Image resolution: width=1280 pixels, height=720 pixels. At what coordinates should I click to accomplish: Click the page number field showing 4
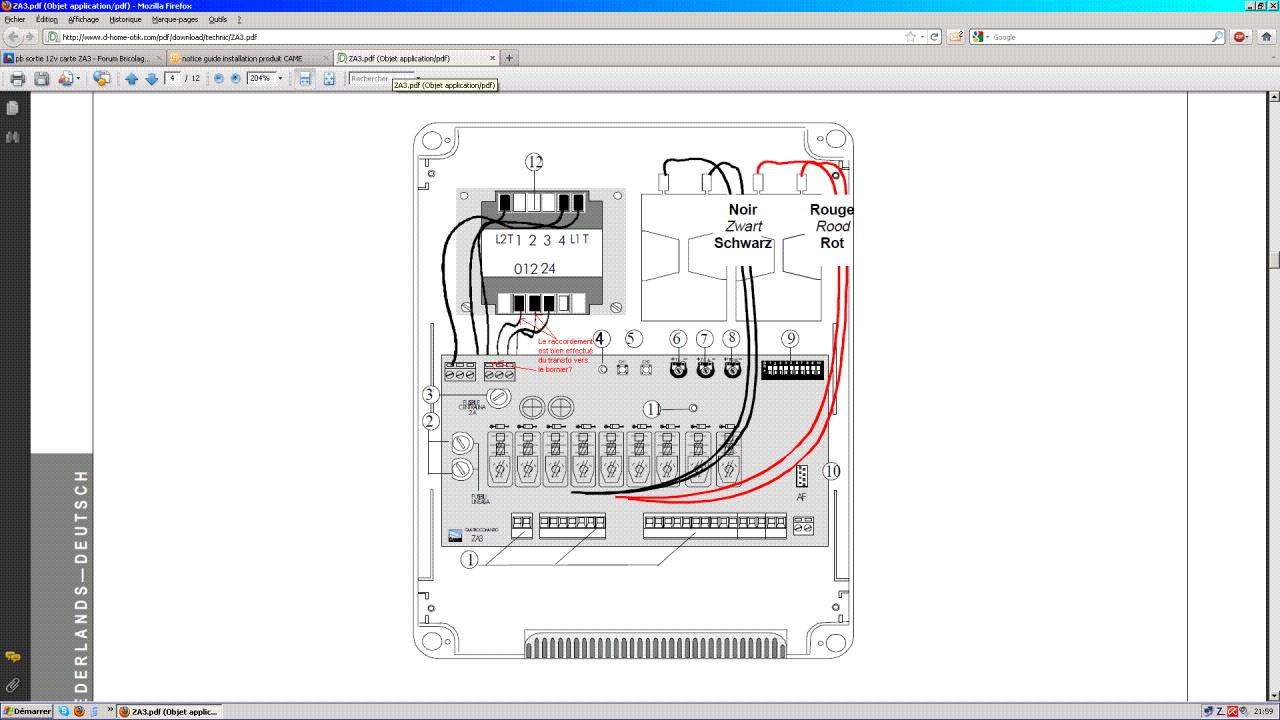(x=173, y=78)
